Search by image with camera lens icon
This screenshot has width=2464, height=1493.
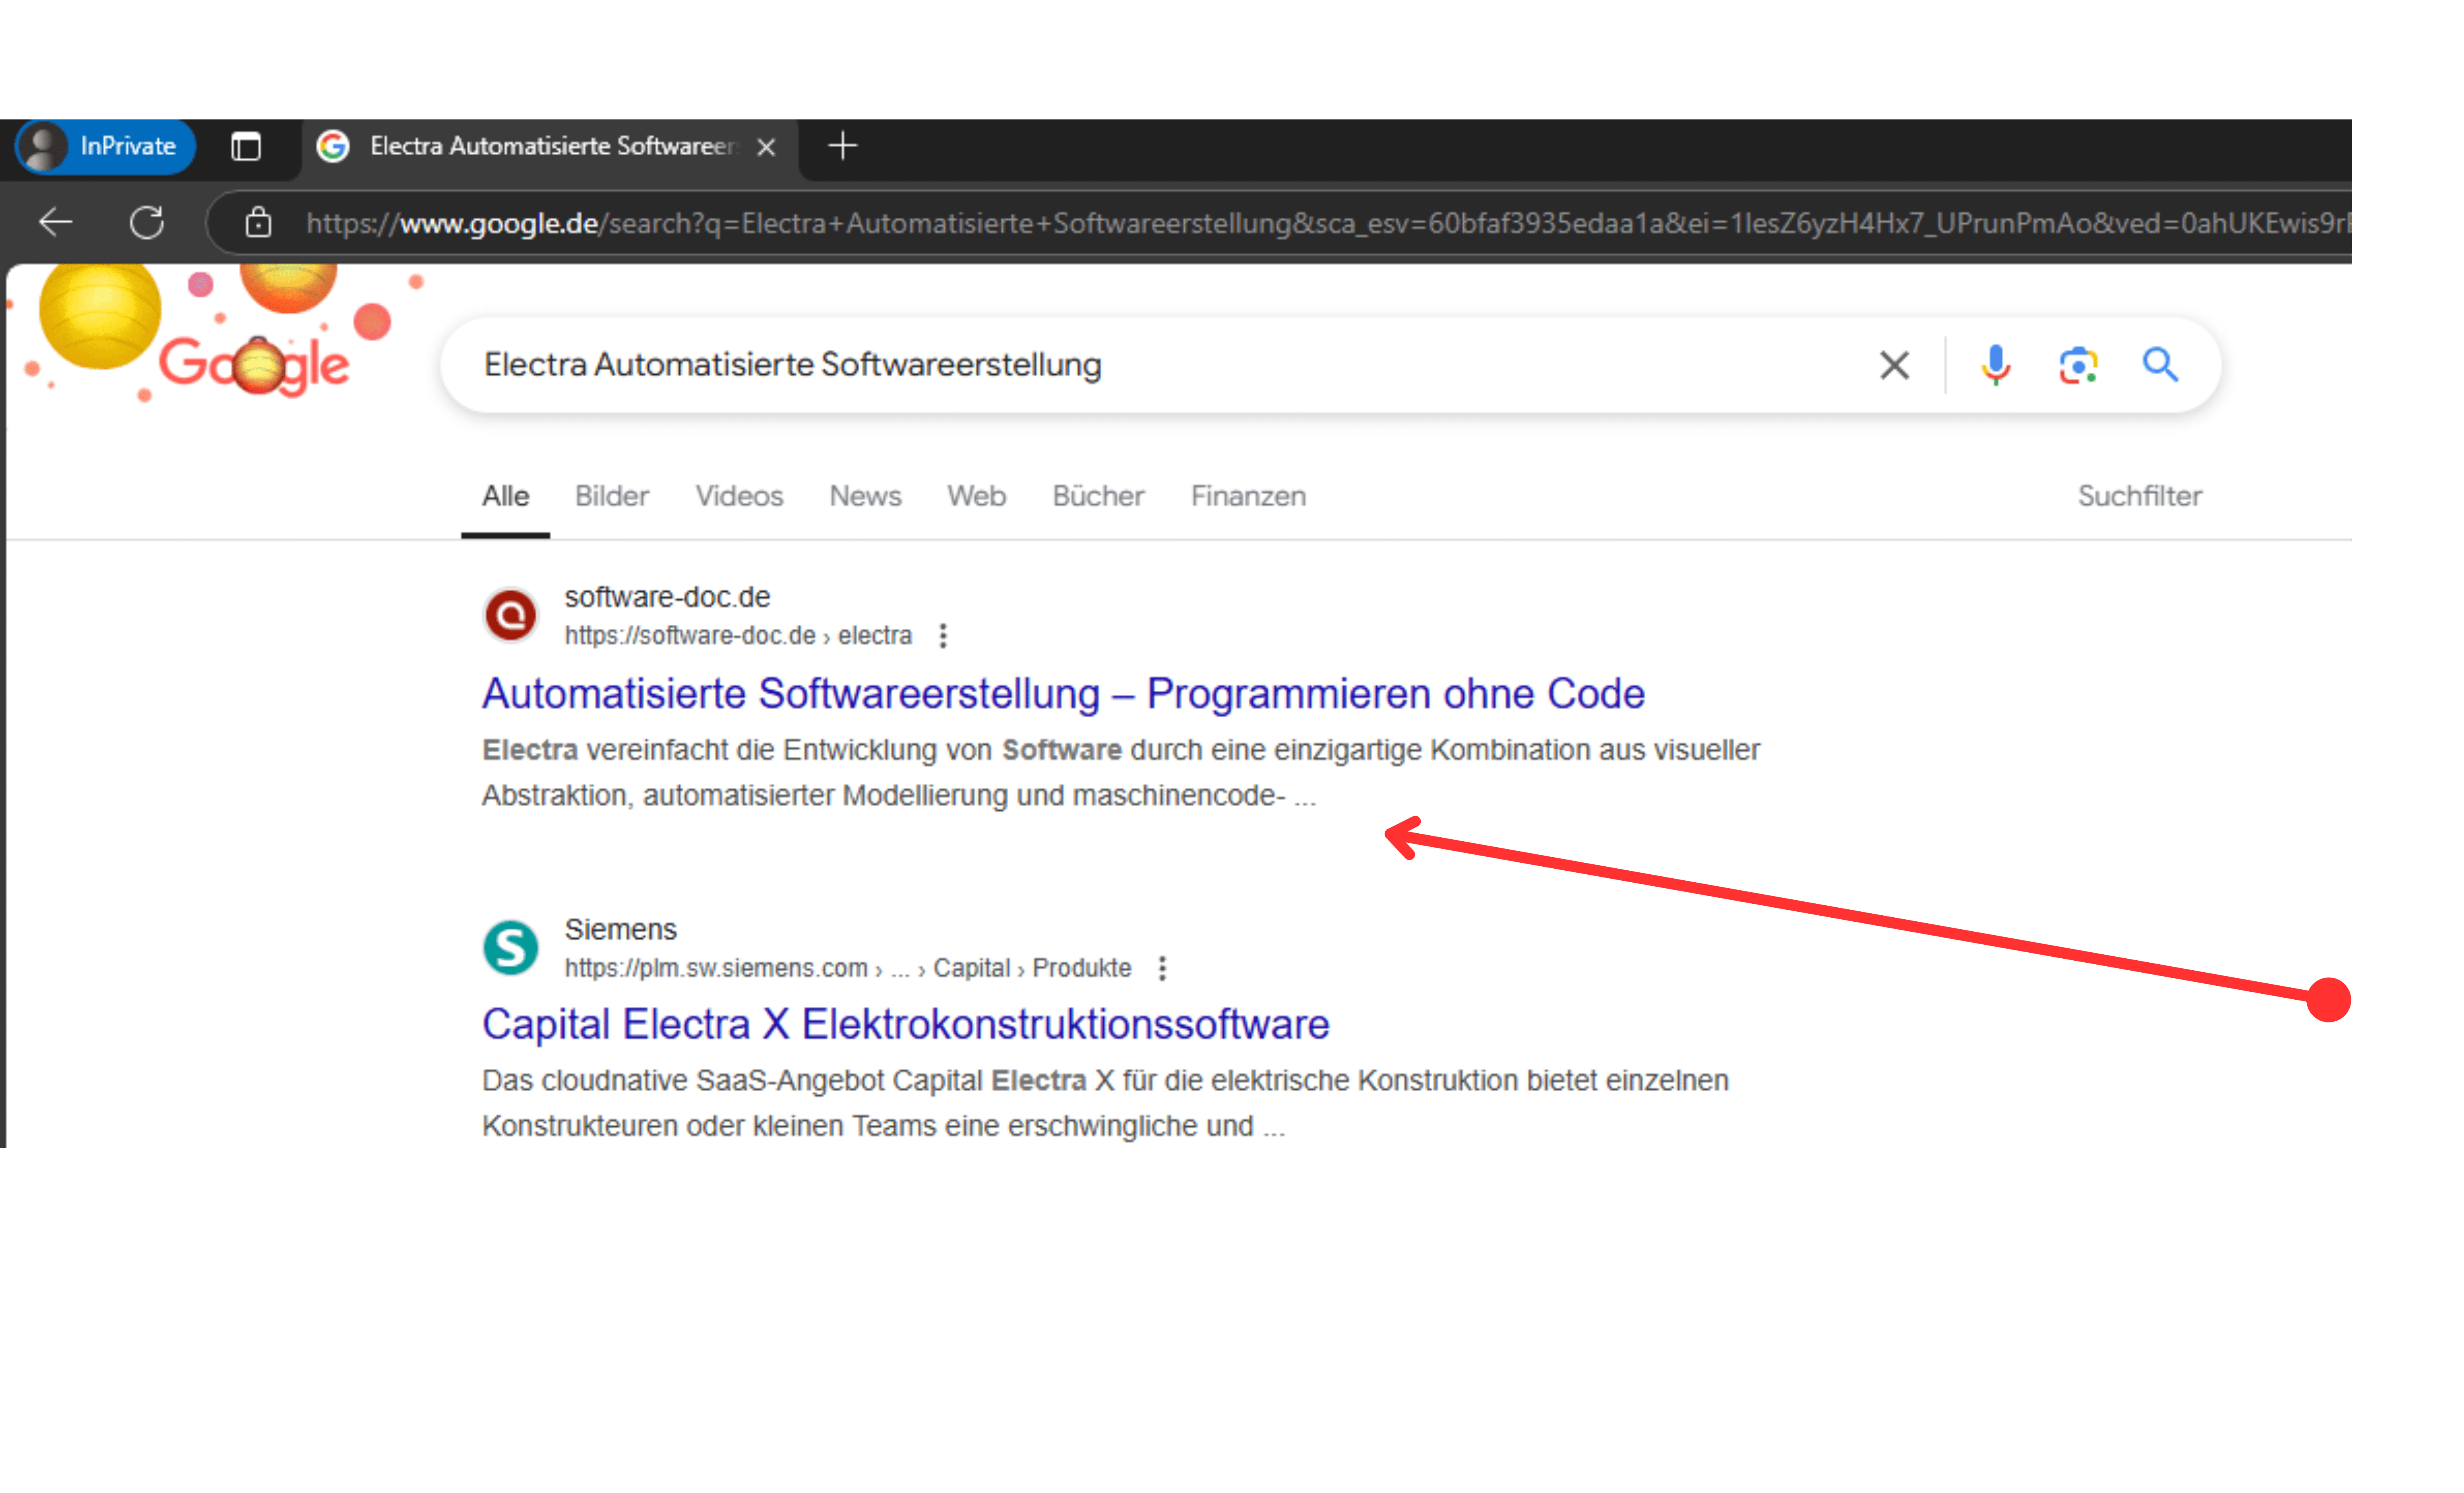pos(2078,365)
